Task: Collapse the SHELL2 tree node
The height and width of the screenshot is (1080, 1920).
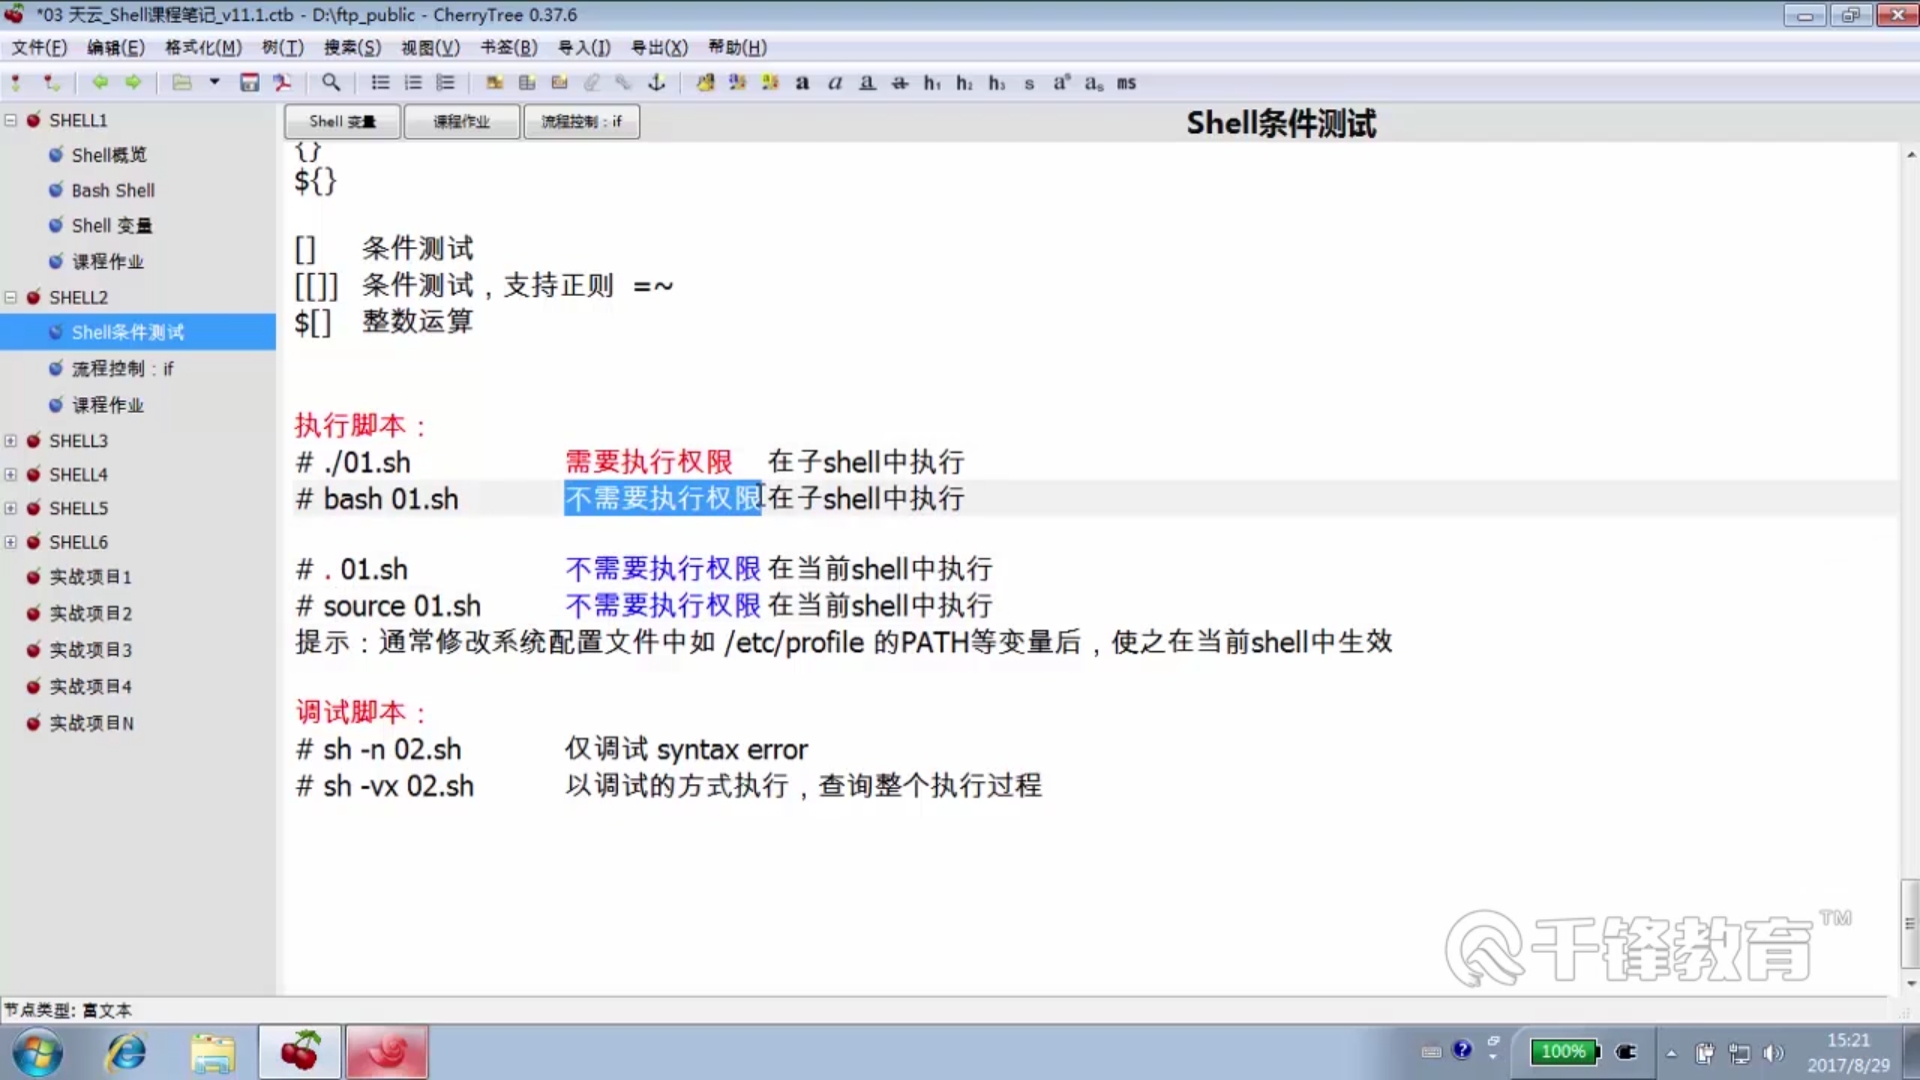Action: 11,297
